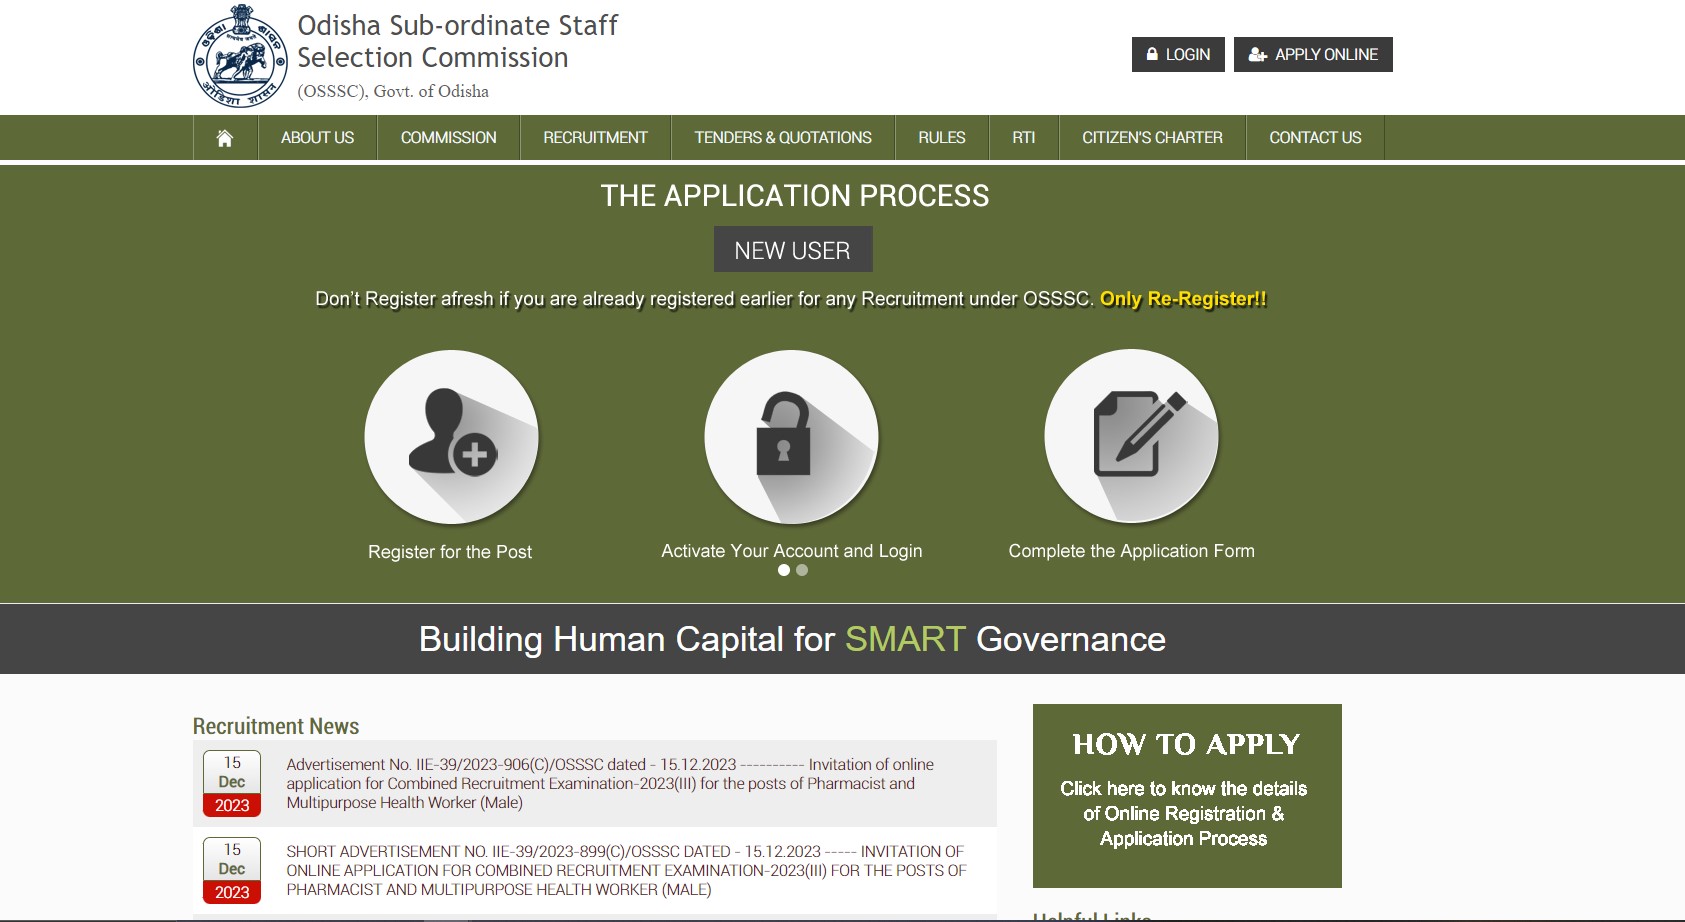Open the COMMISSION menu
Image resolution: width=1685 pixels, height=922 pixels.
447,138
